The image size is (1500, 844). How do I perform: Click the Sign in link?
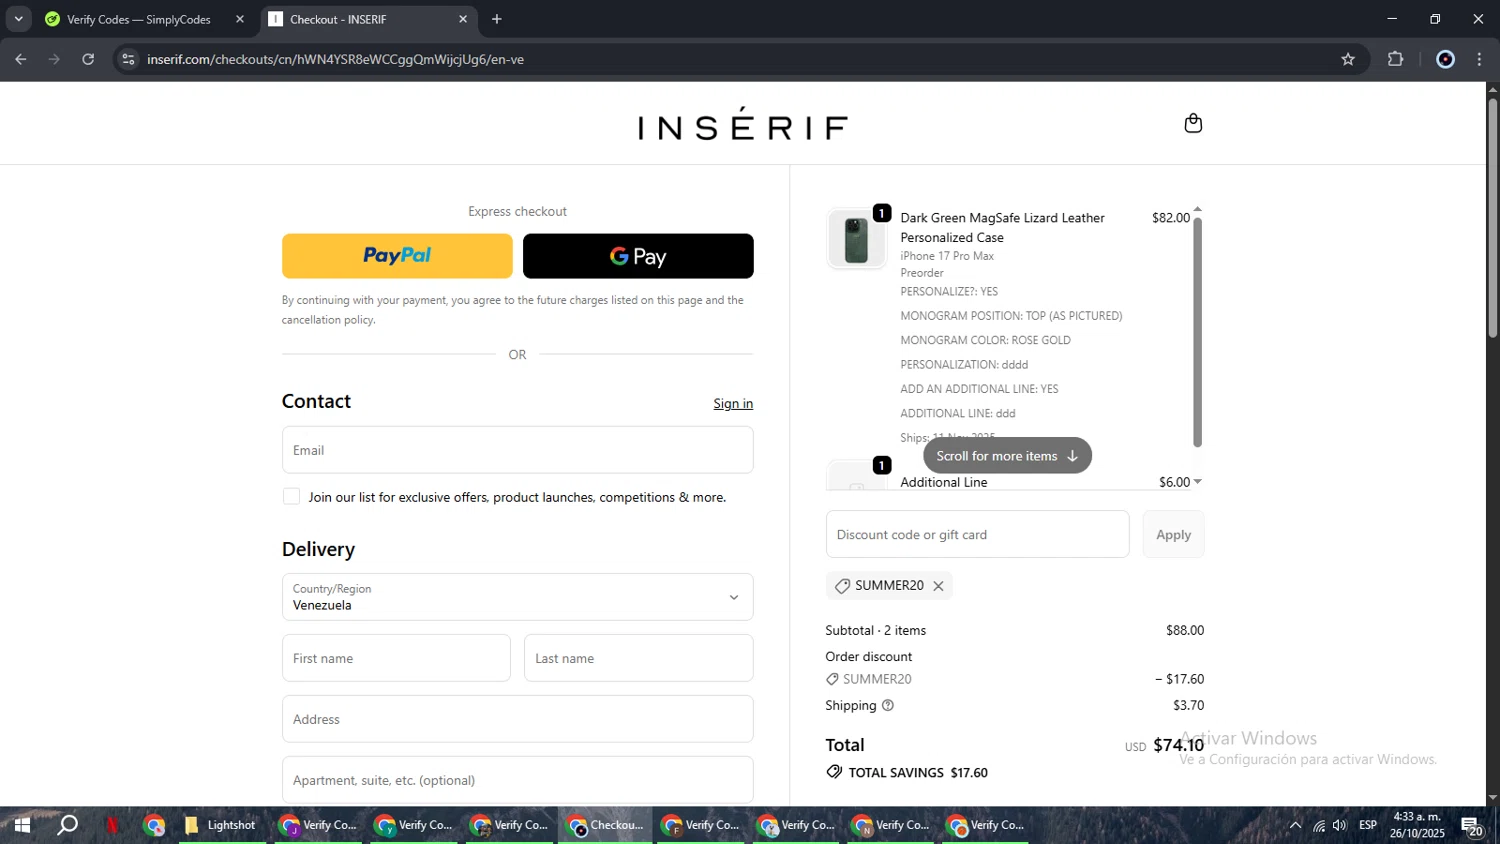(x=733, y=404)
